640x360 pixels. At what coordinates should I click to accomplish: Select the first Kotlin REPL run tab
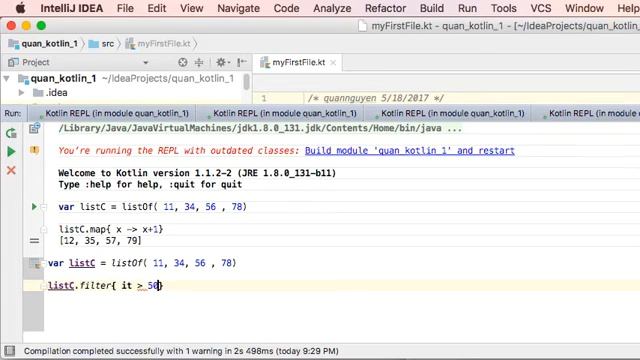pyautogui.click(x=112, y=113)
